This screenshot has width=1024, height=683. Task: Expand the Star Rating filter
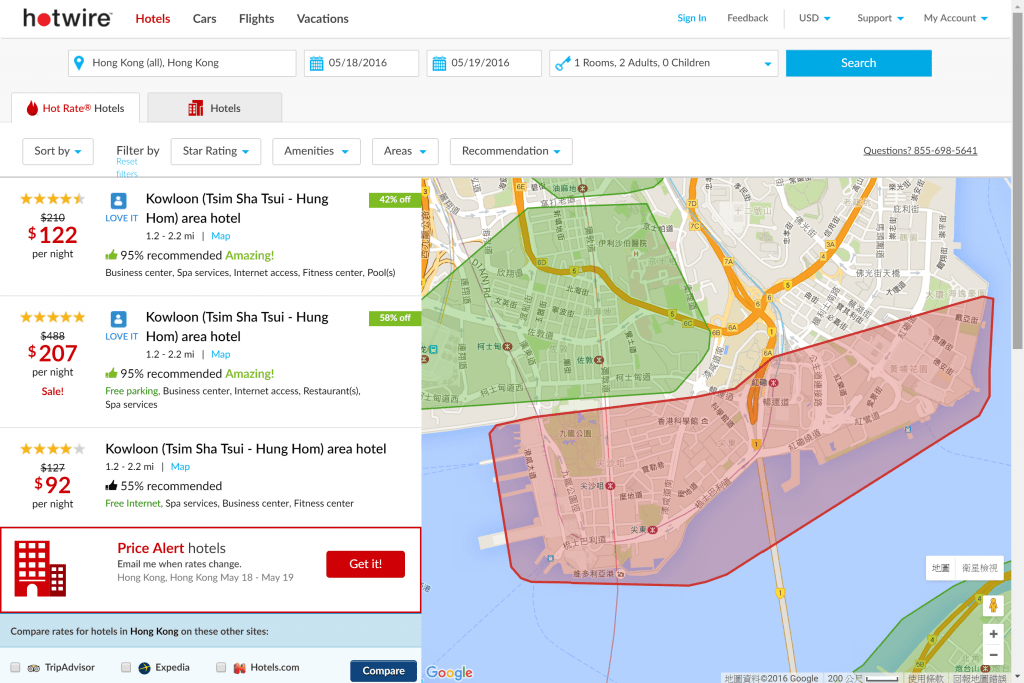216,151
